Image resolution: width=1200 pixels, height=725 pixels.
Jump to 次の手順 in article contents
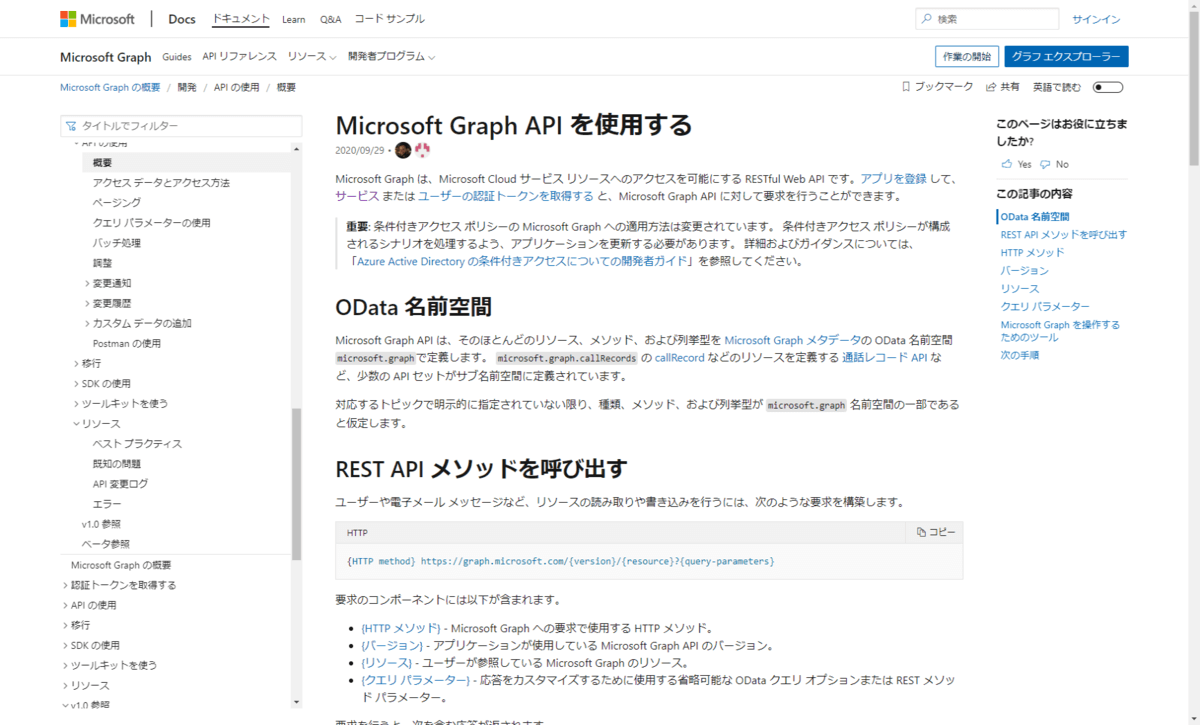tap(1020, 354)
